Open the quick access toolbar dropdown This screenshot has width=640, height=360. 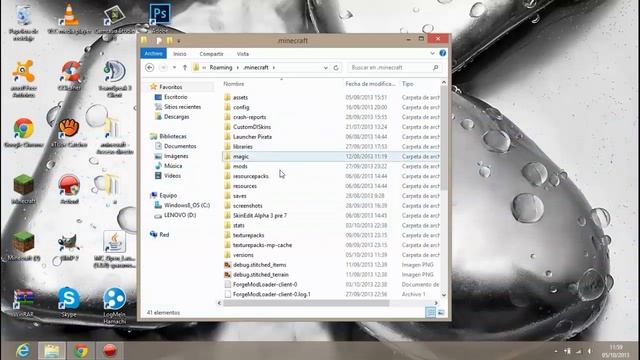[x=179, y=41]
